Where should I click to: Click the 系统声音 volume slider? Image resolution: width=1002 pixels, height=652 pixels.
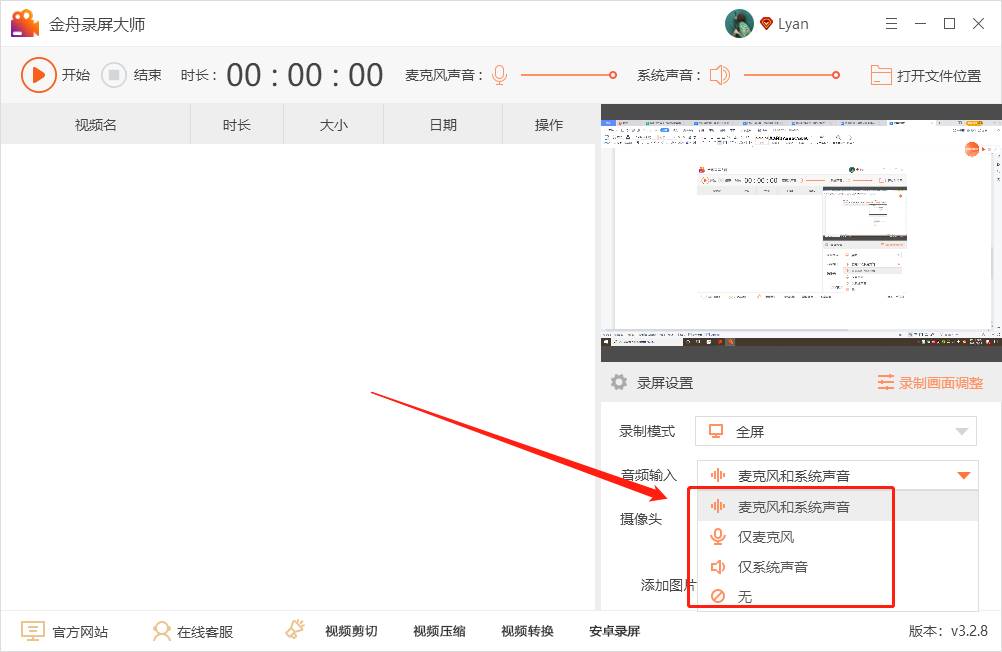point(790,73)
